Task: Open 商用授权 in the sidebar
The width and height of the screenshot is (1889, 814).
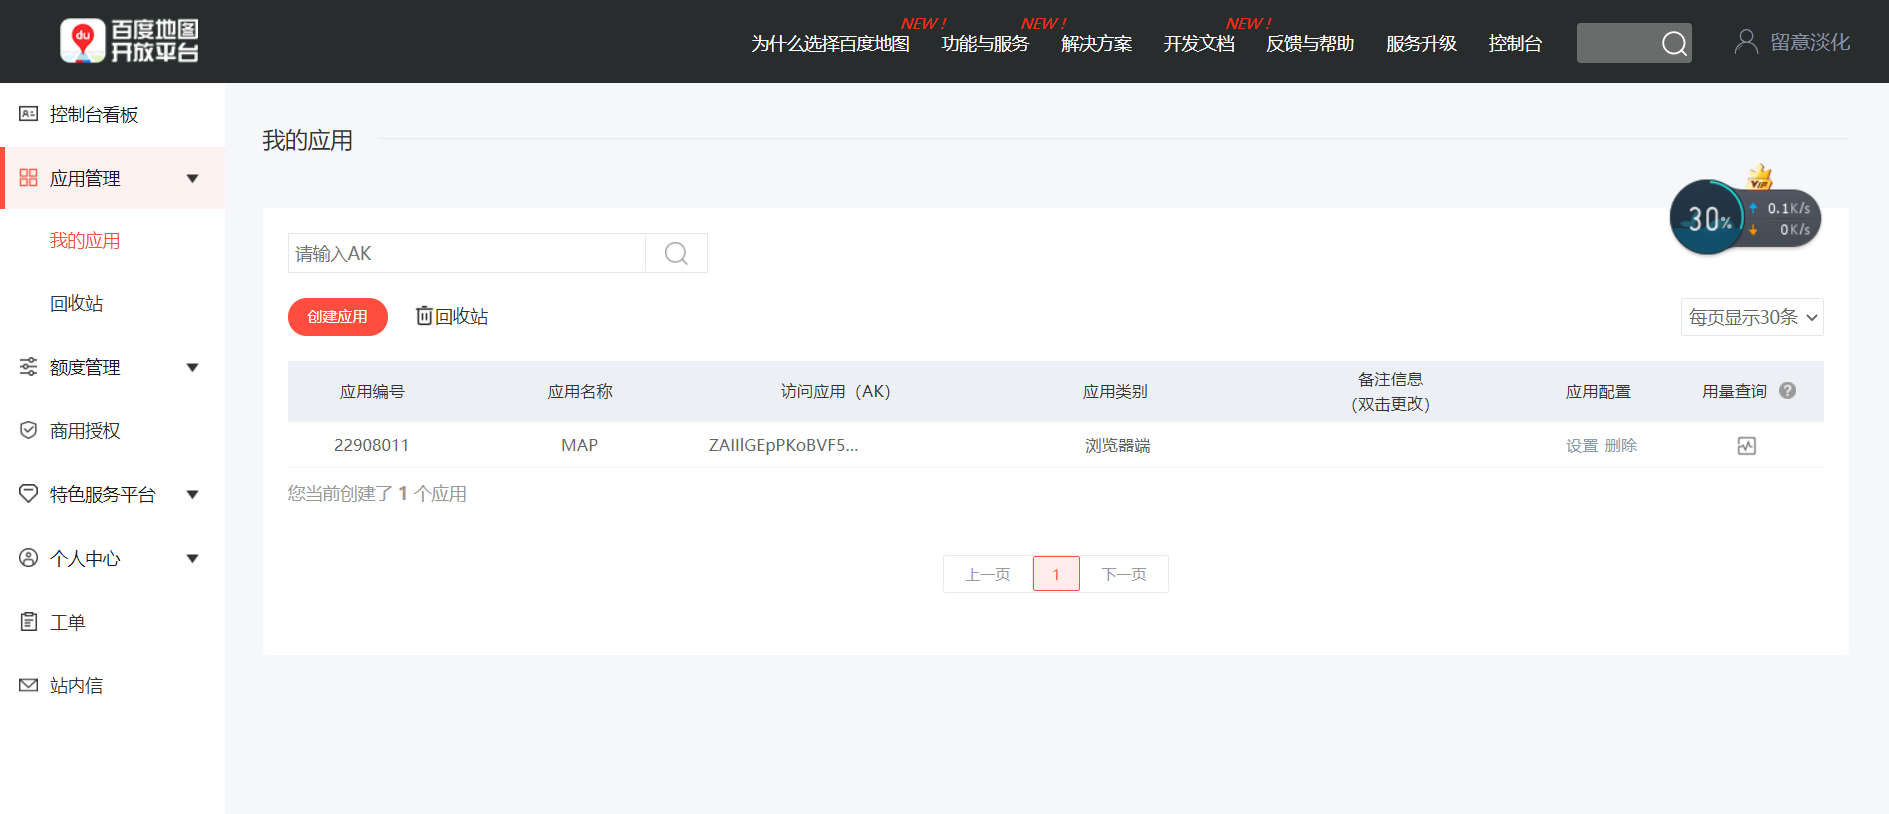Action: (85, 430)
